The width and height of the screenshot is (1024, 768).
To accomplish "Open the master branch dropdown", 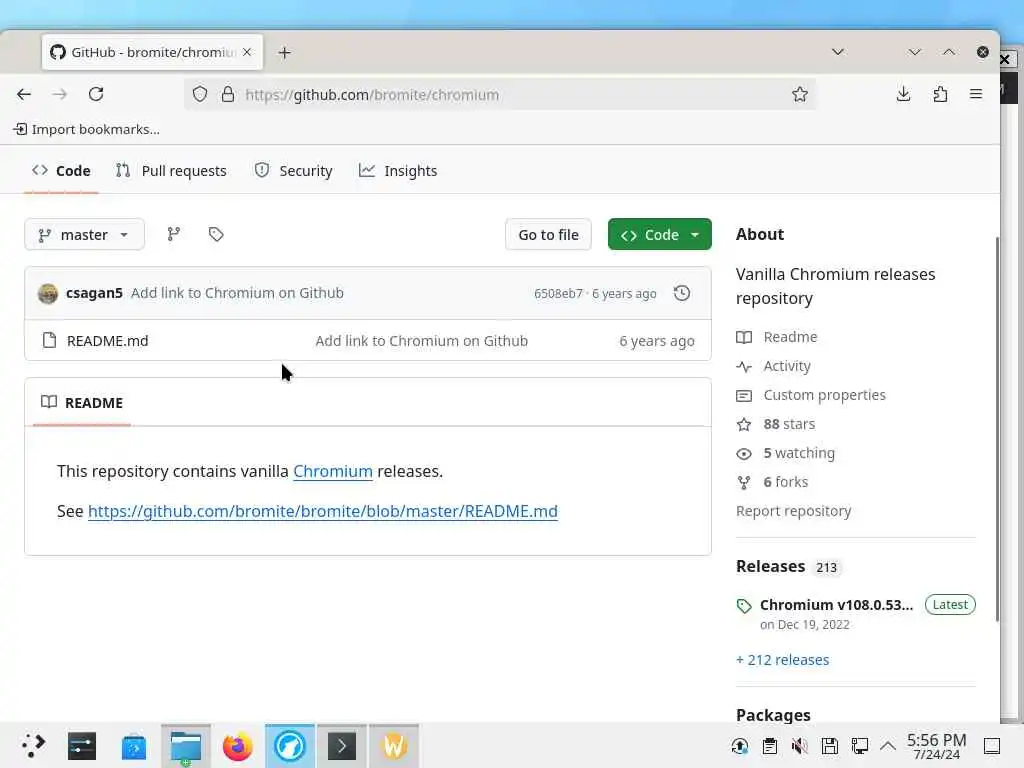I will coord(84,234).
